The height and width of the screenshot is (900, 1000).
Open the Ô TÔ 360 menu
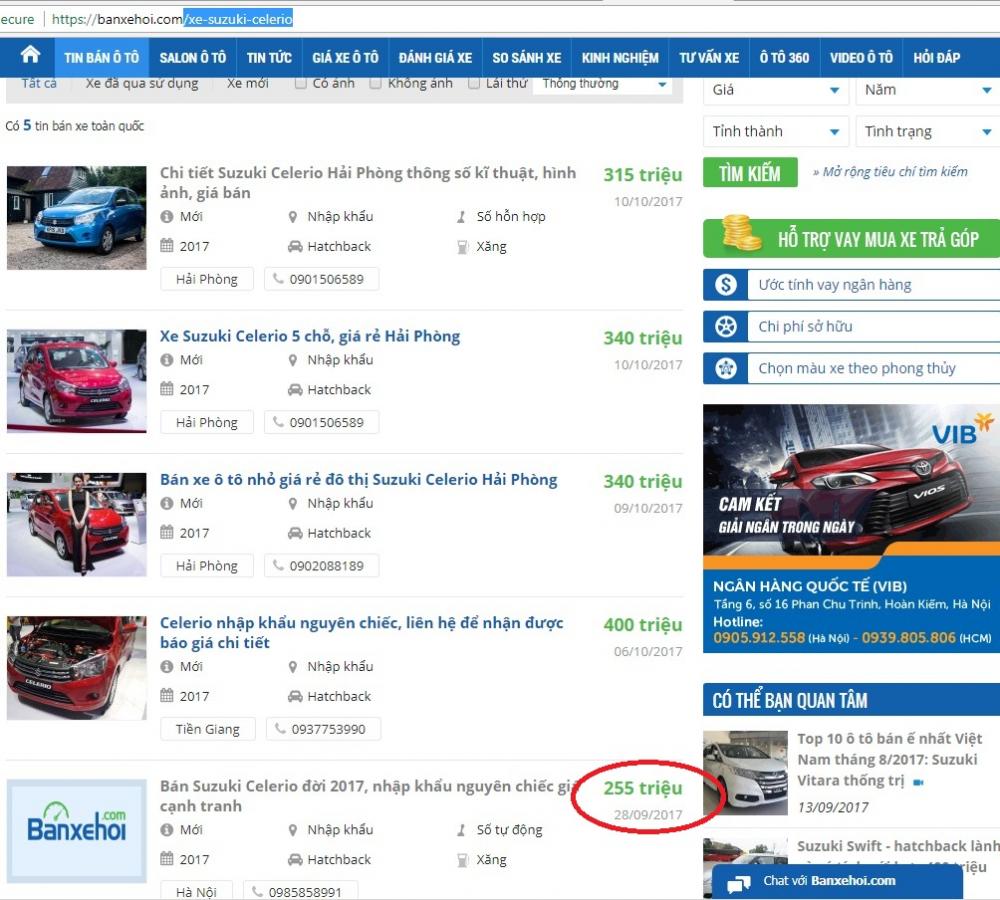(x=784, y=57)
